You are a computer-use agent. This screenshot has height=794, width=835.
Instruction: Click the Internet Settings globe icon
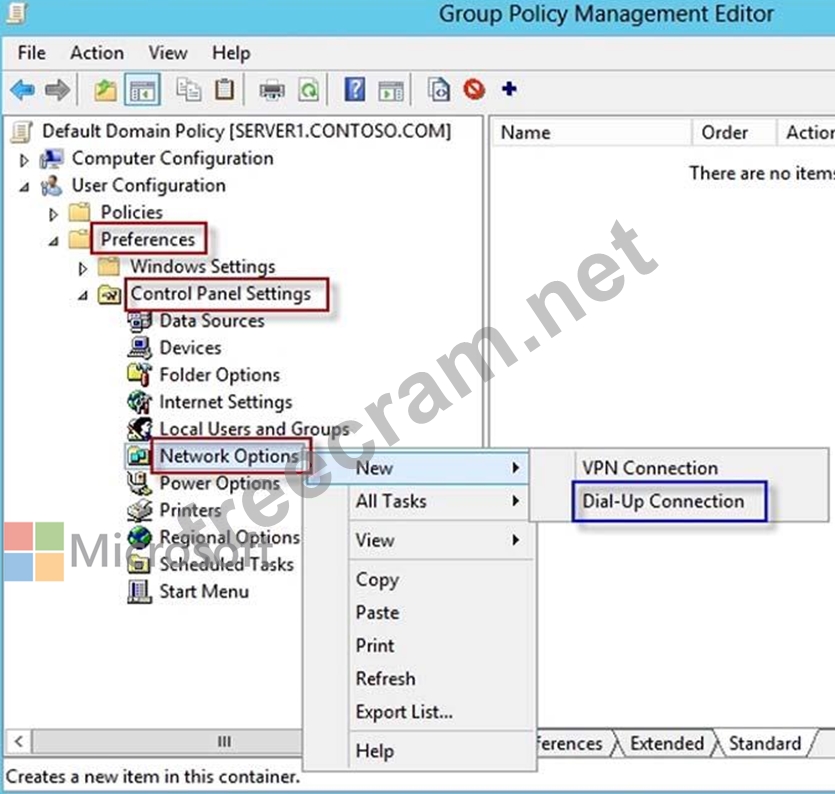point(140,402)
